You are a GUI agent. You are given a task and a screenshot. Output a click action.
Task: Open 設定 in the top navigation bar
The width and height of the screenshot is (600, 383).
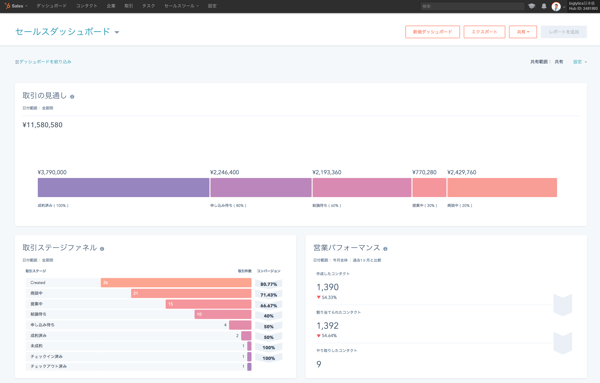pos(212,6)
